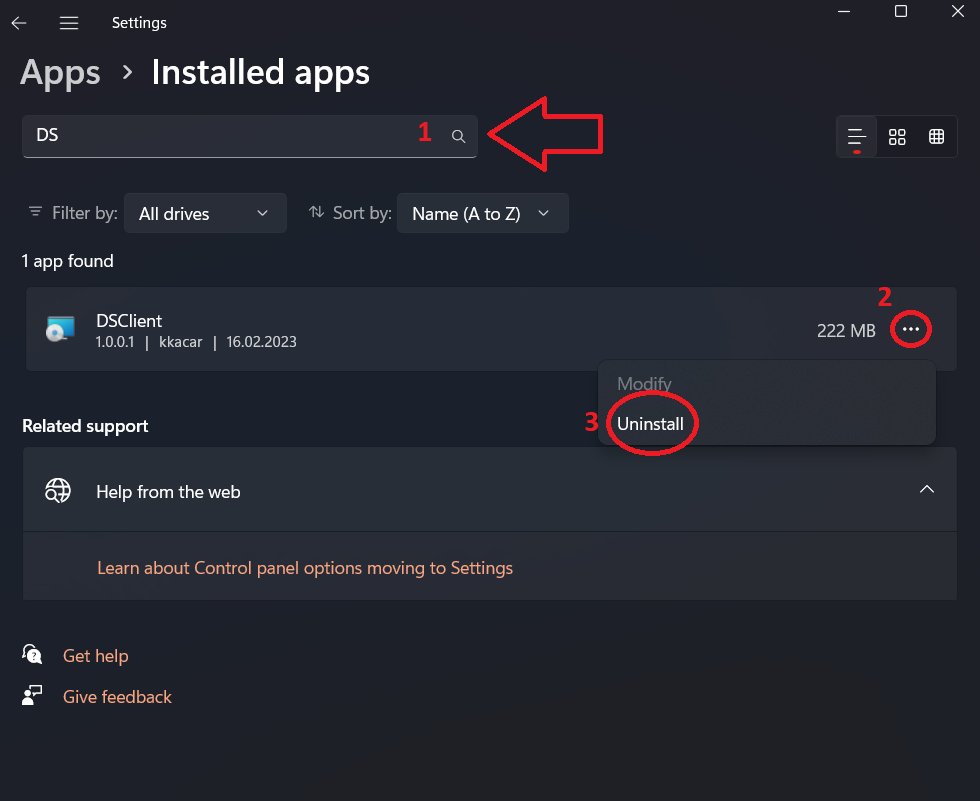
Task: Open the Name (A to Z) sort dropdown
Action: tap(482, 213)
